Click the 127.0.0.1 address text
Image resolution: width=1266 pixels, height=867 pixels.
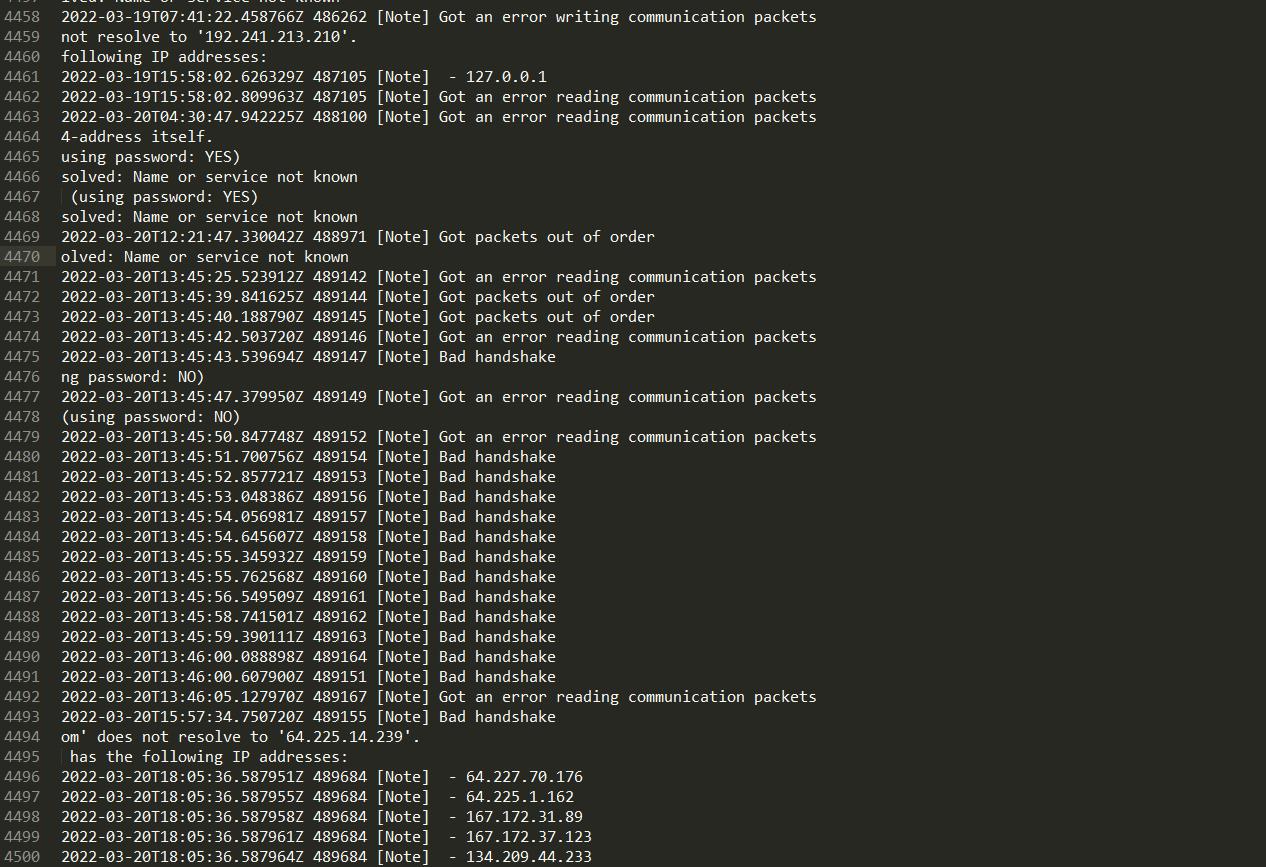tap(506, 77)
